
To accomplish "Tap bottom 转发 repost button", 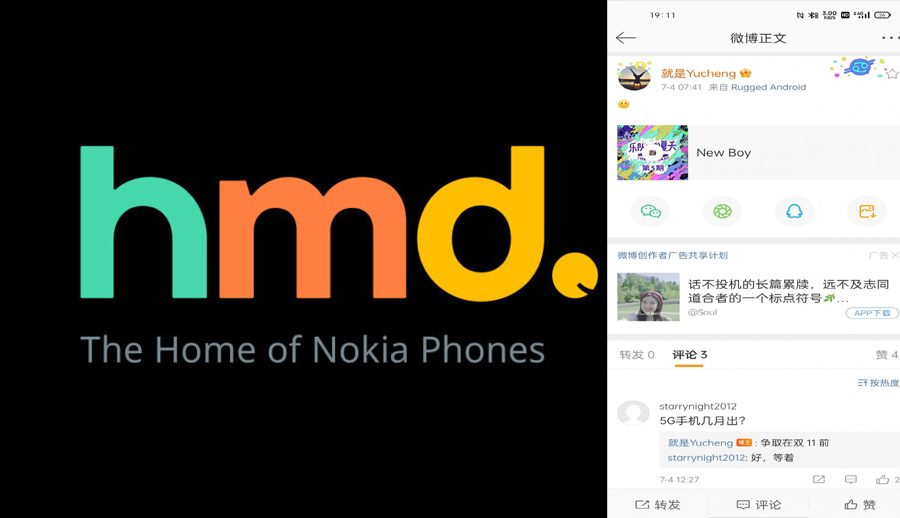I will 658,505.
